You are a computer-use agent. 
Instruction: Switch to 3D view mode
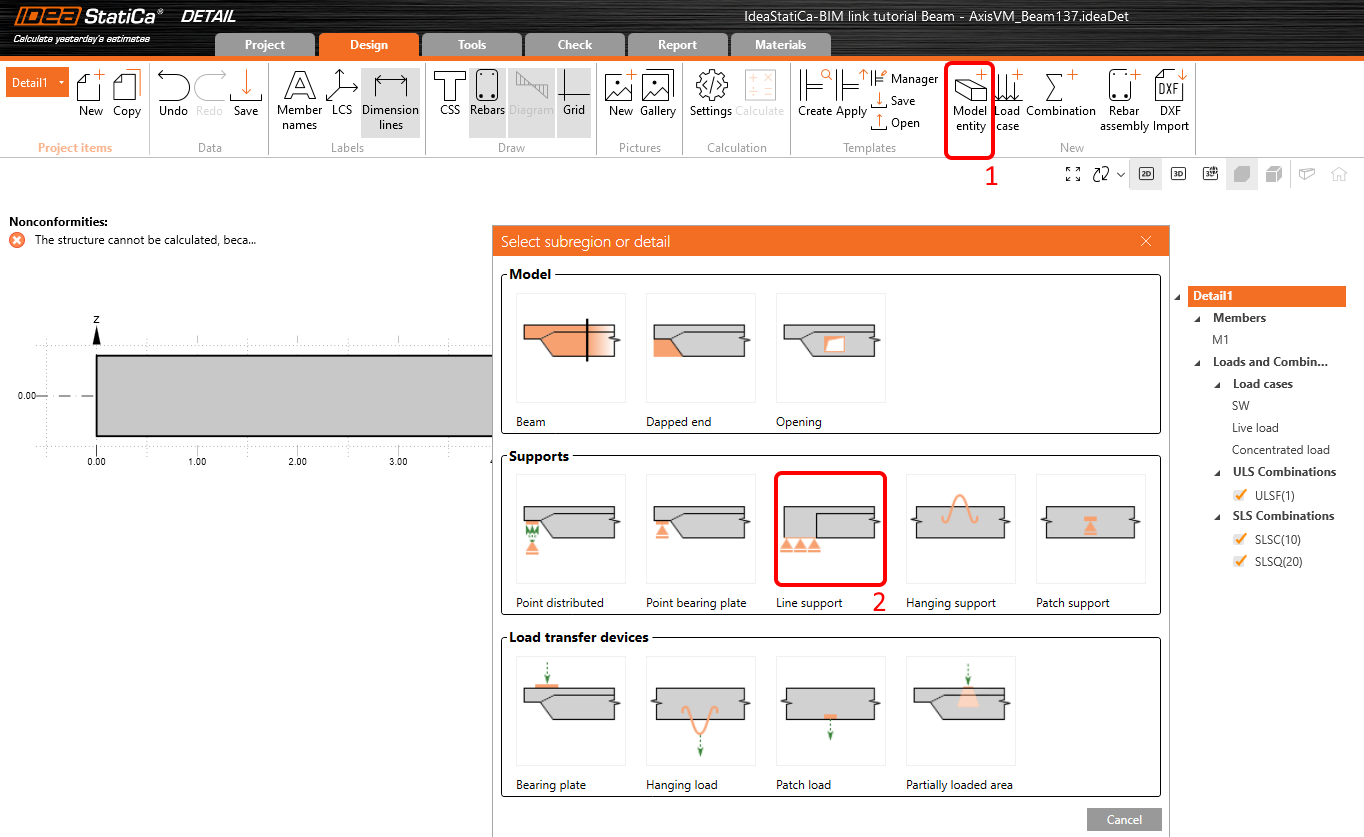[1178, 174]
